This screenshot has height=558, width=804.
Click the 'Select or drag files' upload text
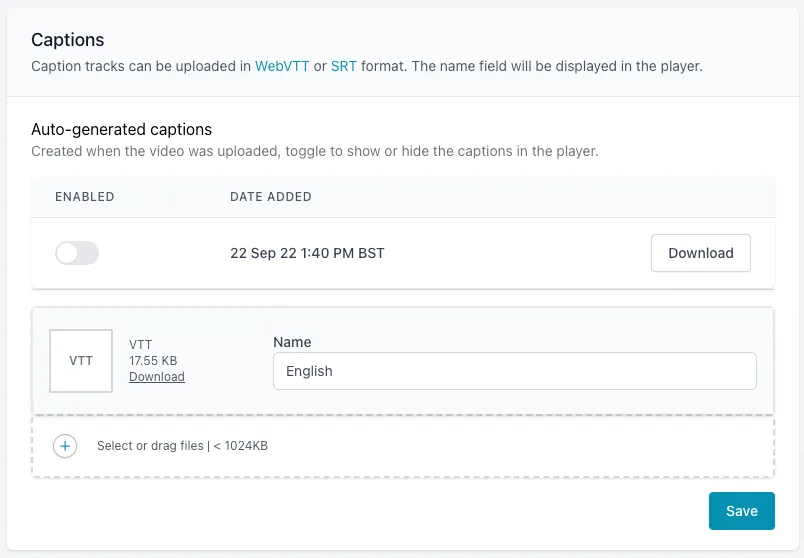coord(182,446)
